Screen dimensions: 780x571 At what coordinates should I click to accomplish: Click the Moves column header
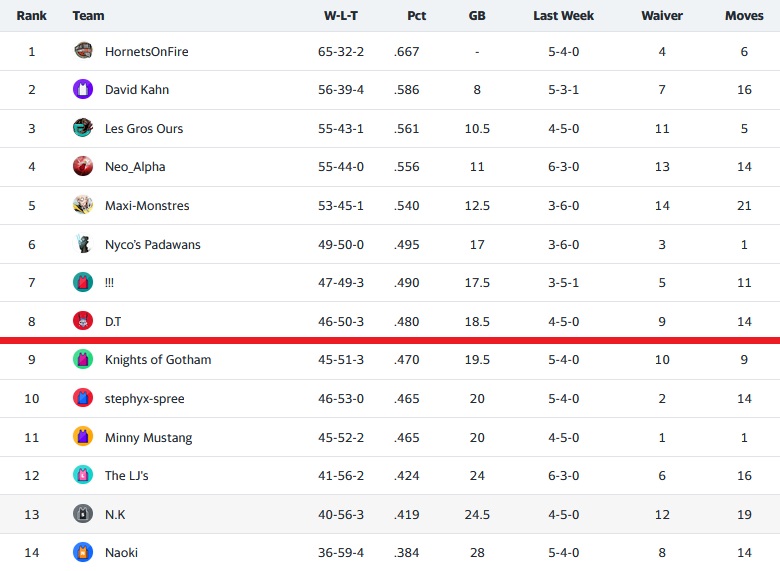point(744,16)
